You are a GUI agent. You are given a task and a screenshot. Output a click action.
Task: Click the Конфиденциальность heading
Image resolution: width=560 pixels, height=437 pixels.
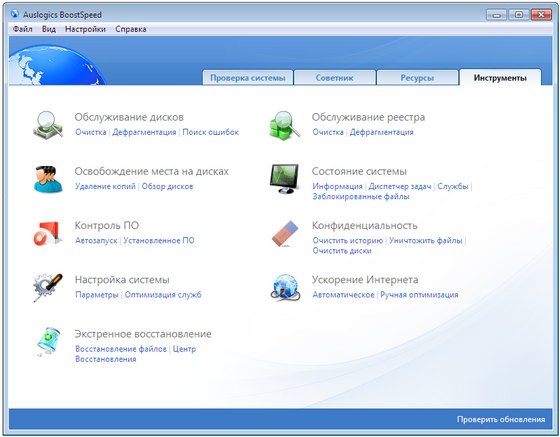pos(364,226)
